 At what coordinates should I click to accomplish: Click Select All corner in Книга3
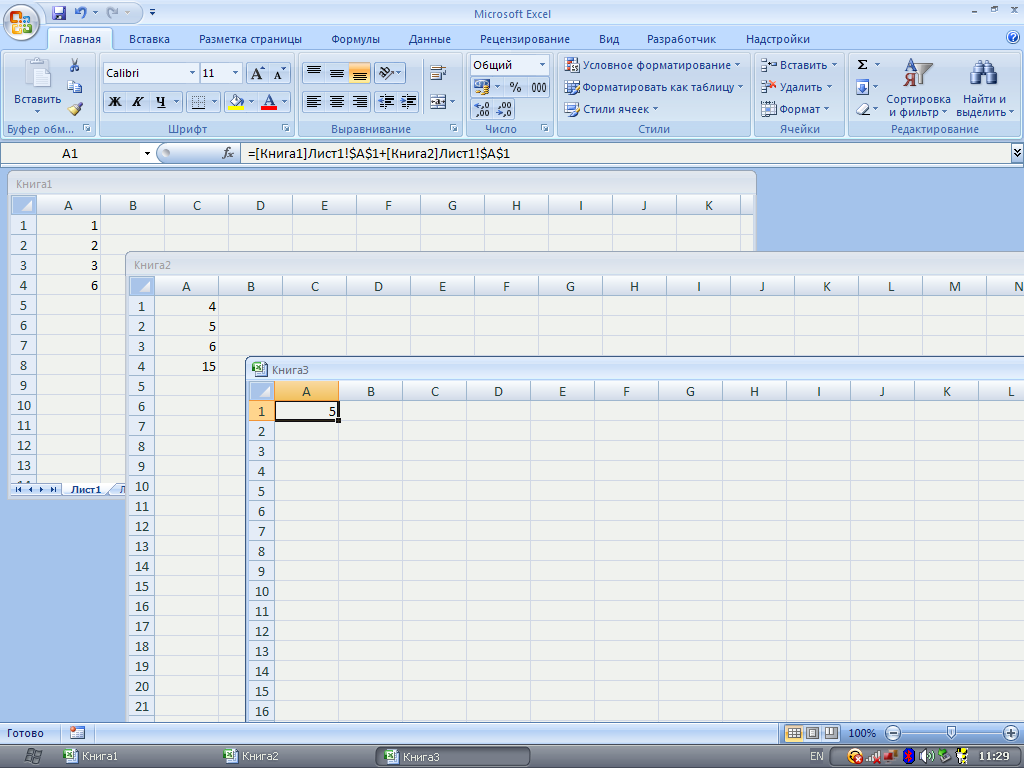coord(262,391)
